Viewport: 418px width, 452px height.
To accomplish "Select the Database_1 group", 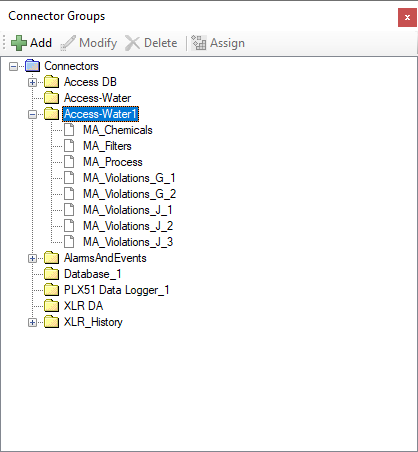I will point(93,274).
